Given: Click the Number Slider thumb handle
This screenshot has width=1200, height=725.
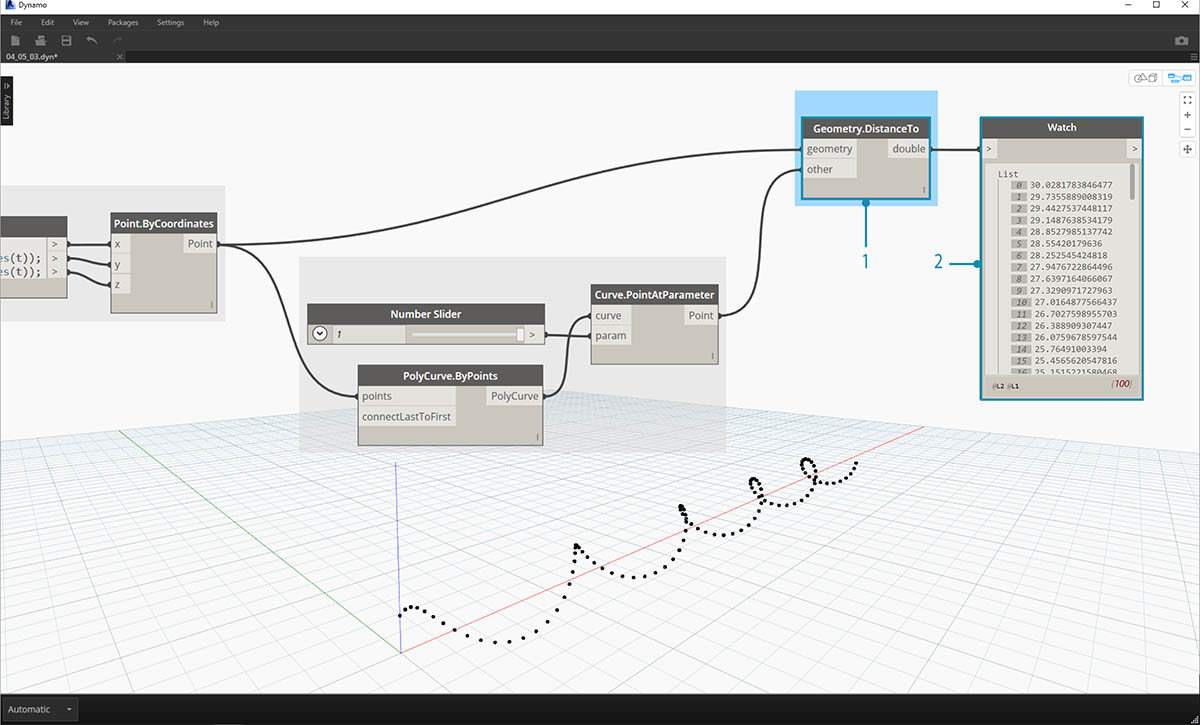Looking at the screenshot, I should (x=520, y=334).
